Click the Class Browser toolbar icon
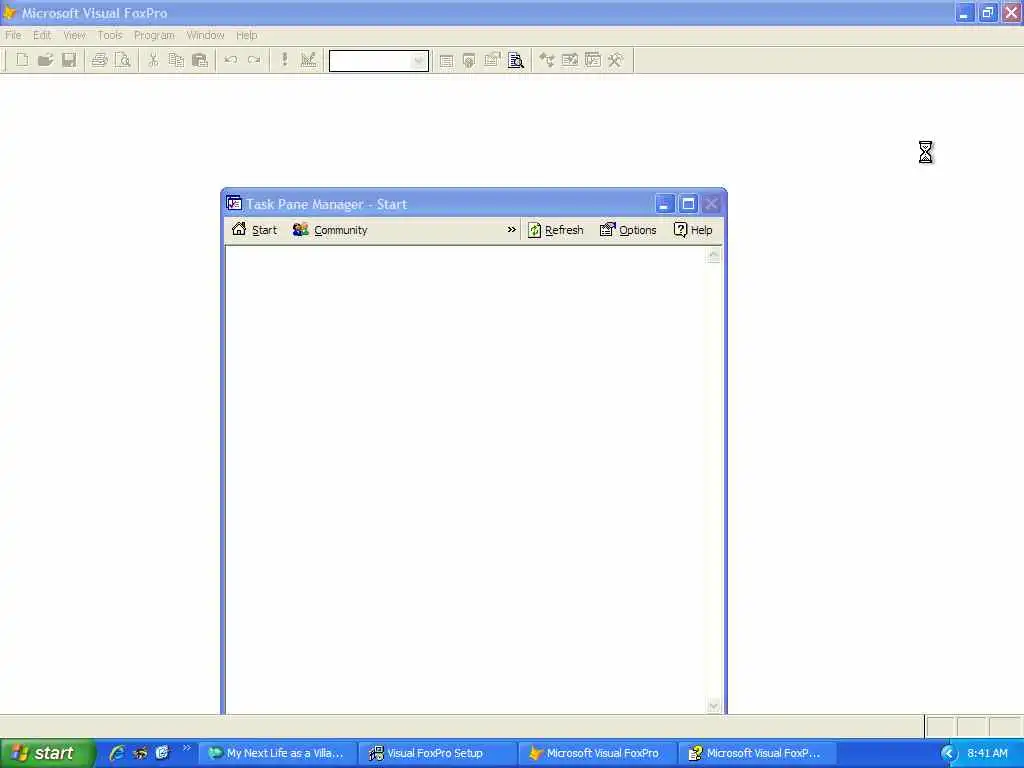The width and height of the screenshot is (1024, 768). coord(547,61)
